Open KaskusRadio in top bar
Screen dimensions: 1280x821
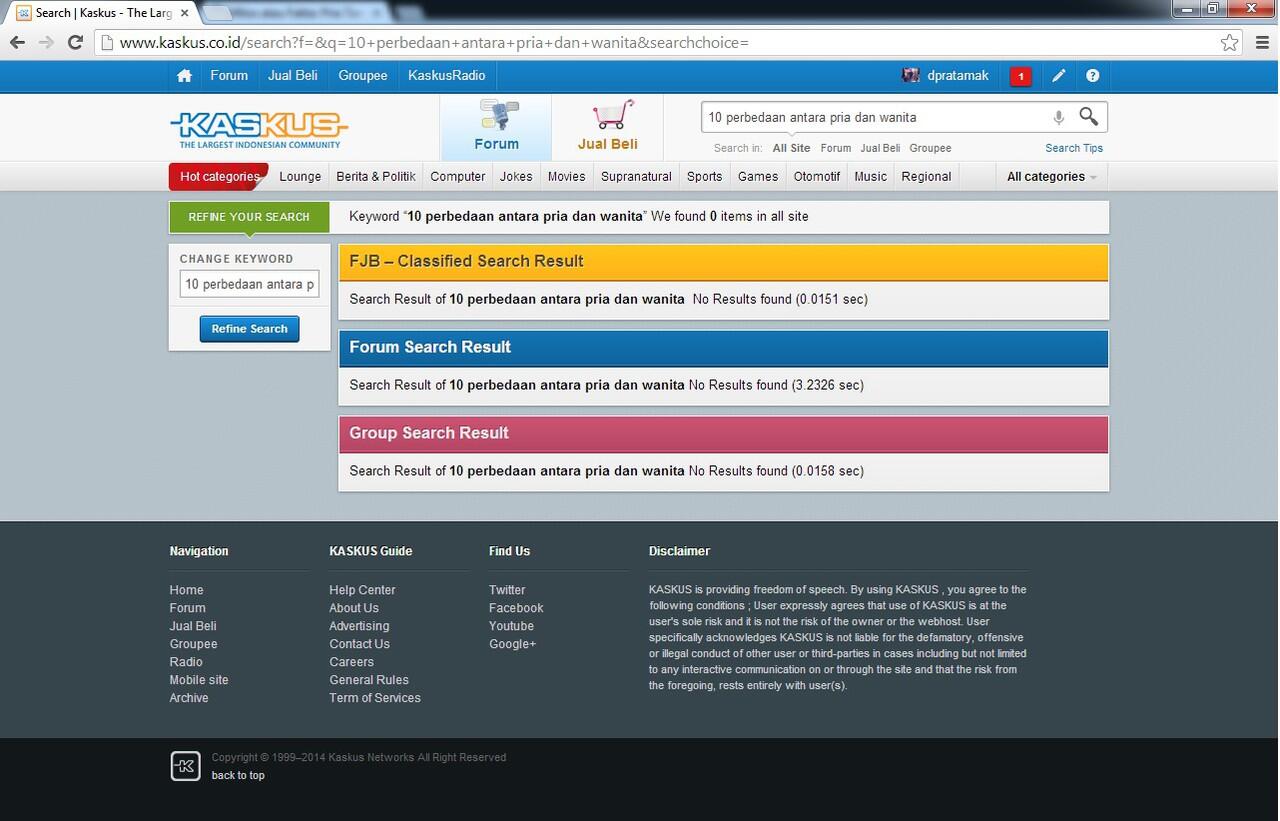click(447, 76)
